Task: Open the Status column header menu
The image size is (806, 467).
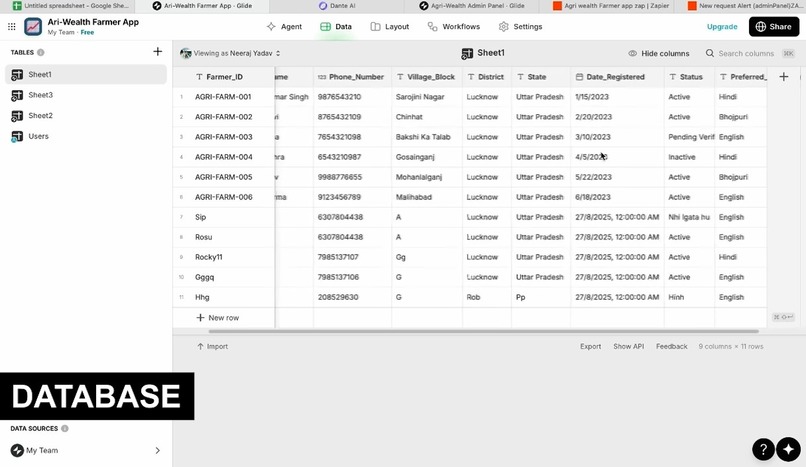Action: click(689, 77)
